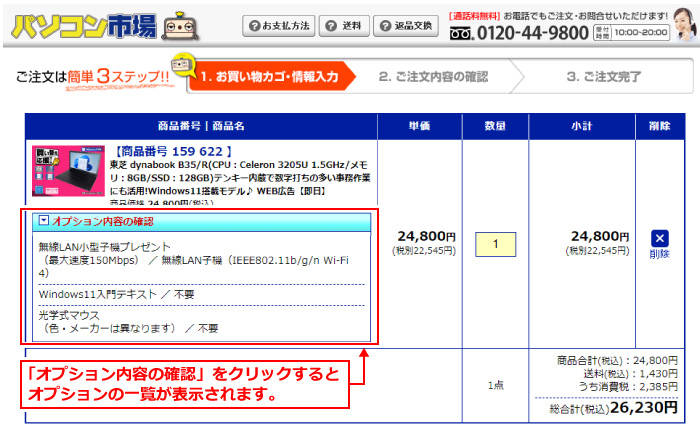Image resolution: width=700 pixels, height=440 pixels.
Task: Click the operator photo in the header
Action: point(683,22)
